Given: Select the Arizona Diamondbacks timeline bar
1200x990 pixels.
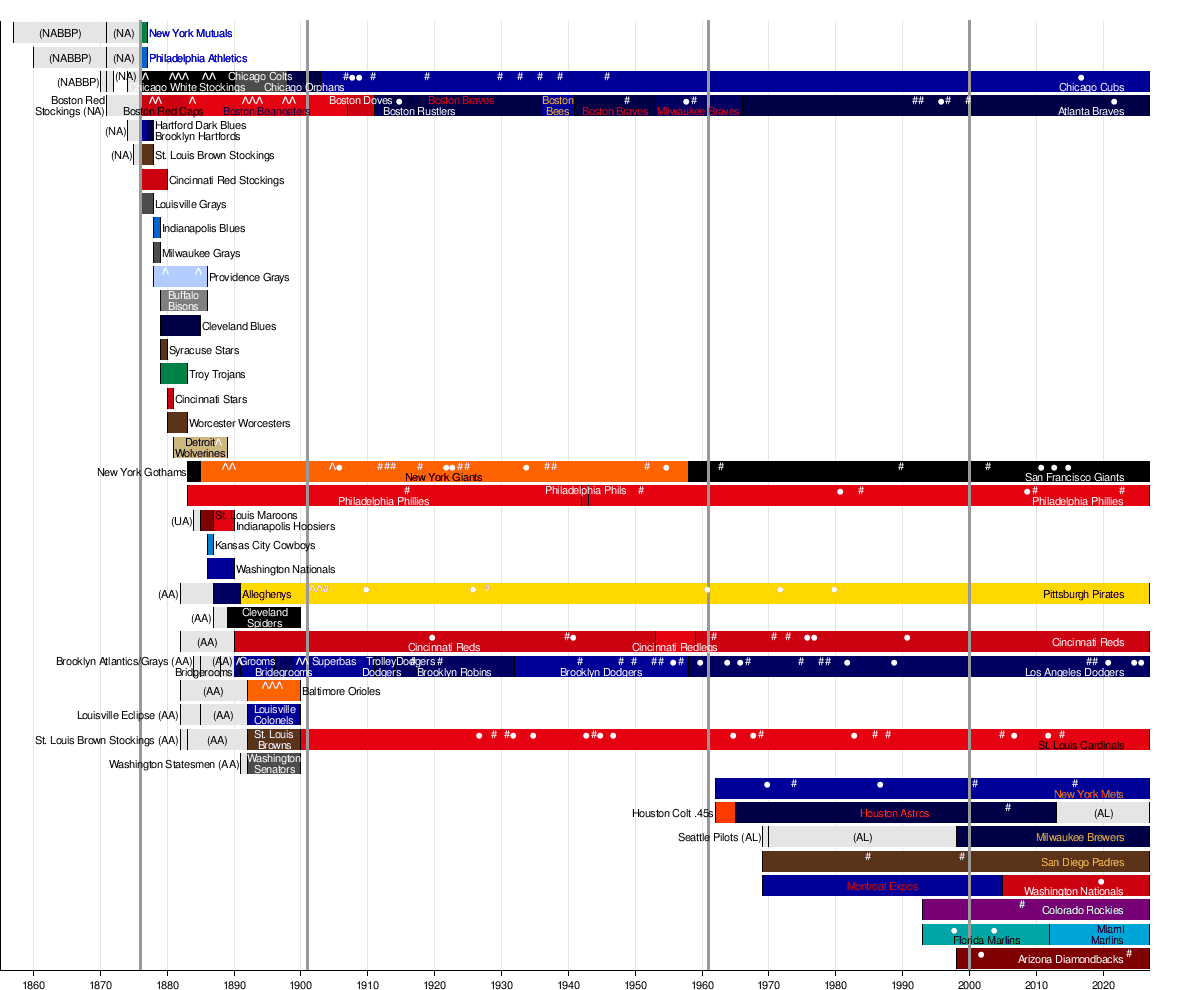Looking at the screenshot, I should point(1053,959).
